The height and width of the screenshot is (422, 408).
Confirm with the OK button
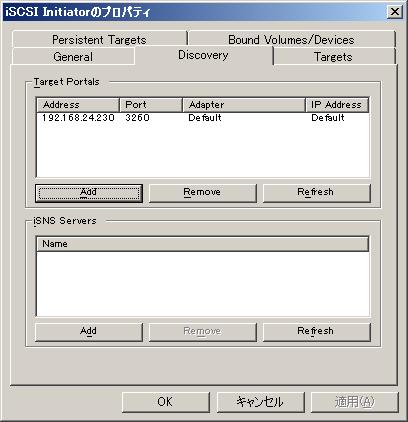166,402
